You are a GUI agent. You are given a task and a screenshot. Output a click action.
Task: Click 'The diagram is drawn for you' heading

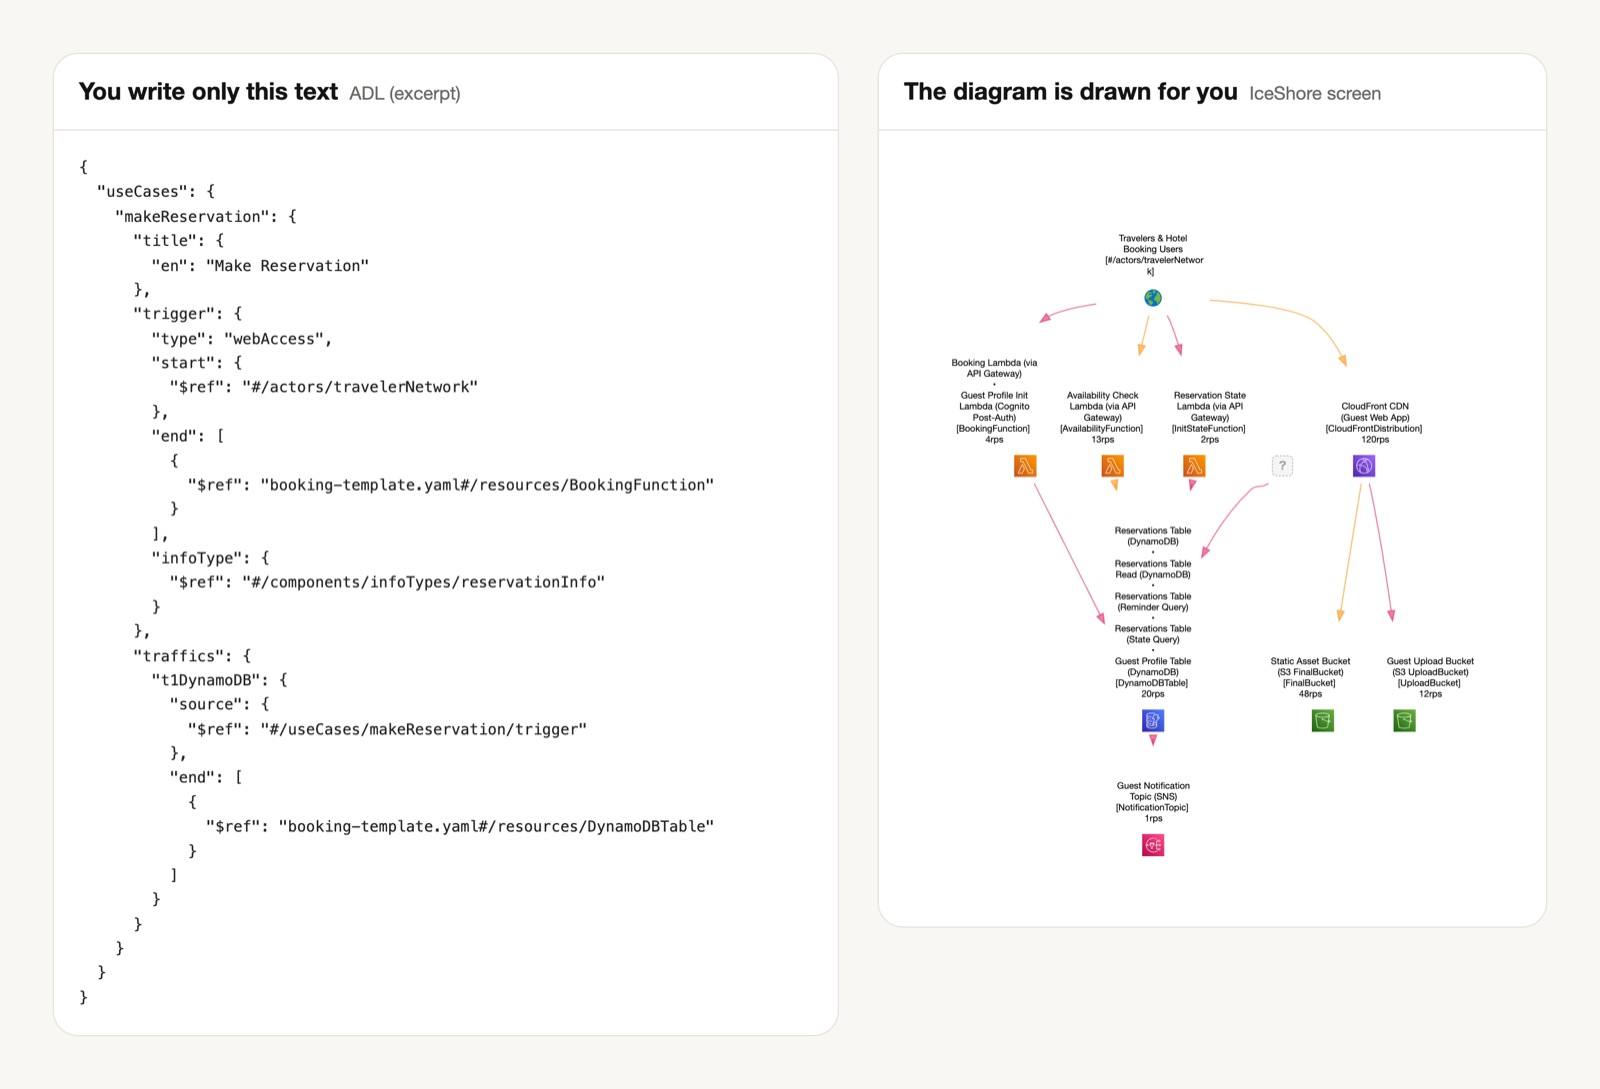click(x=1070, y=92)
